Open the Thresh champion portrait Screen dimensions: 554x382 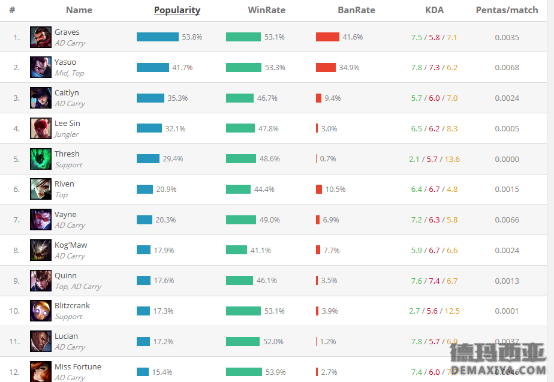coord(41,159)
